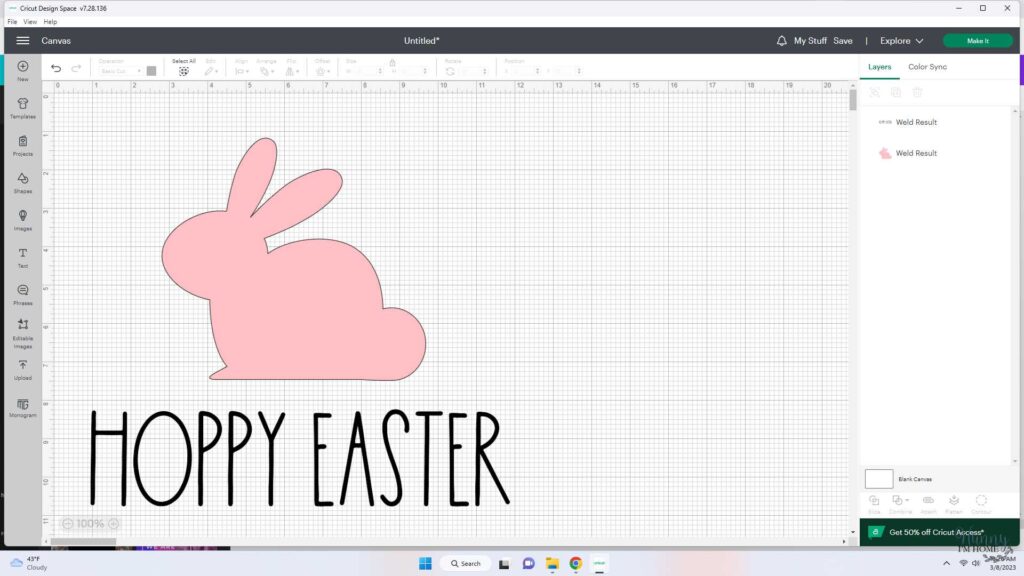
Task: Redo the last action
Action: tap(76, 68)
